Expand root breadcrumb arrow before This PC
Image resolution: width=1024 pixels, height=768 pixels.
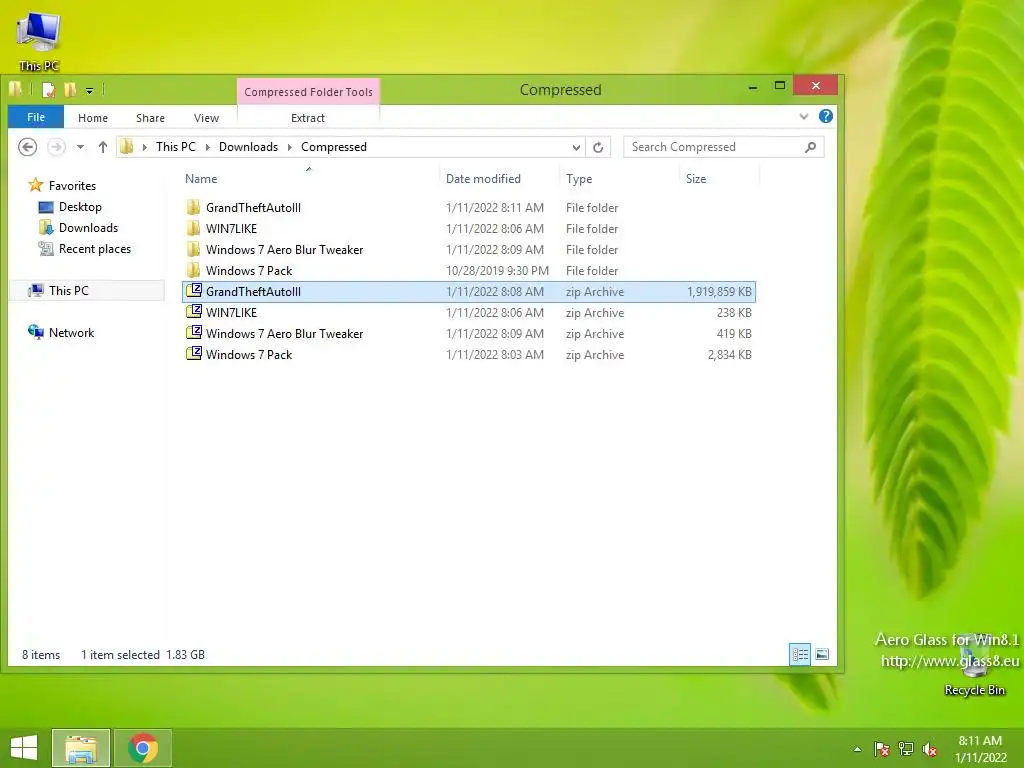pos(144,148)
